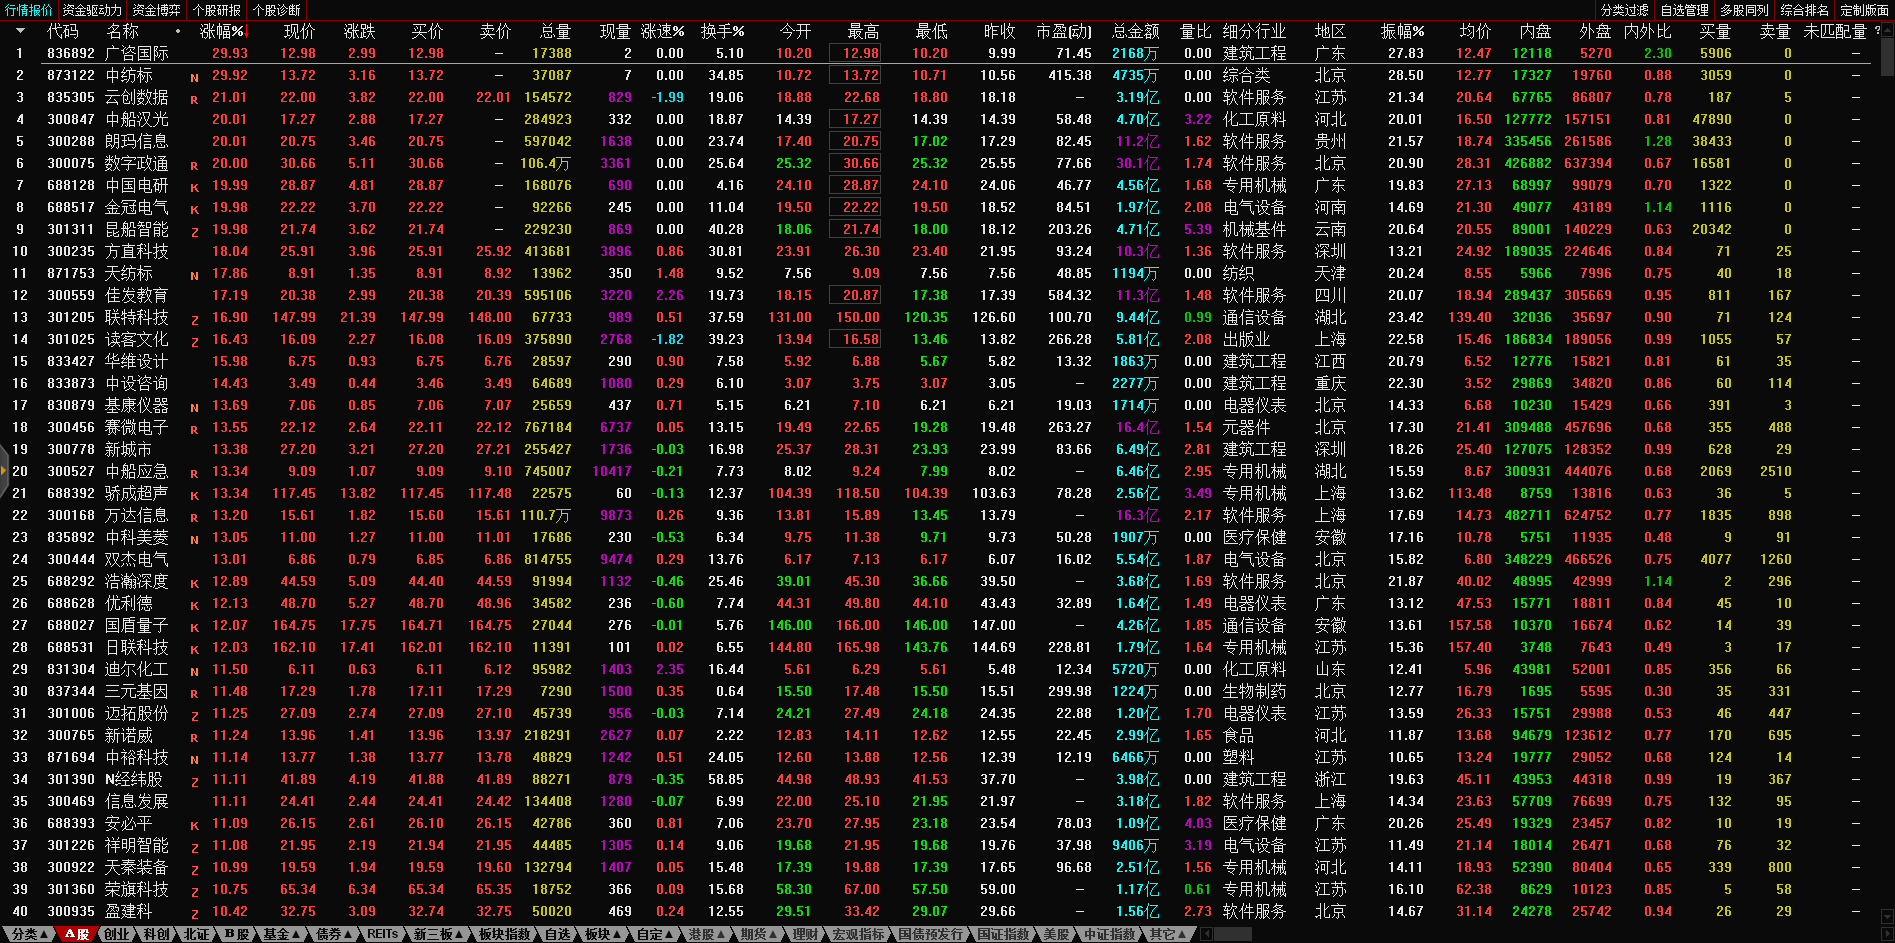
Task: Sort the list by 换手% column
Action: click(x=722, y=31)
